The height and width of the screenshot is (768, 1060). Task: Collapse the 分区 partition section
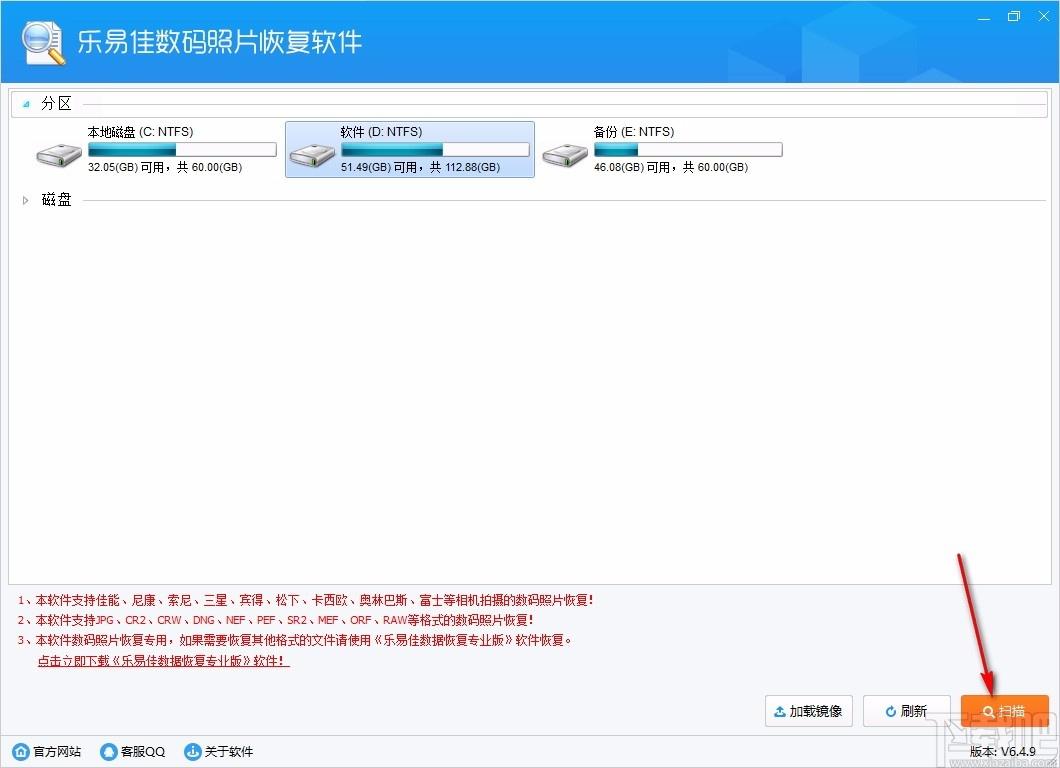(26, 104)
